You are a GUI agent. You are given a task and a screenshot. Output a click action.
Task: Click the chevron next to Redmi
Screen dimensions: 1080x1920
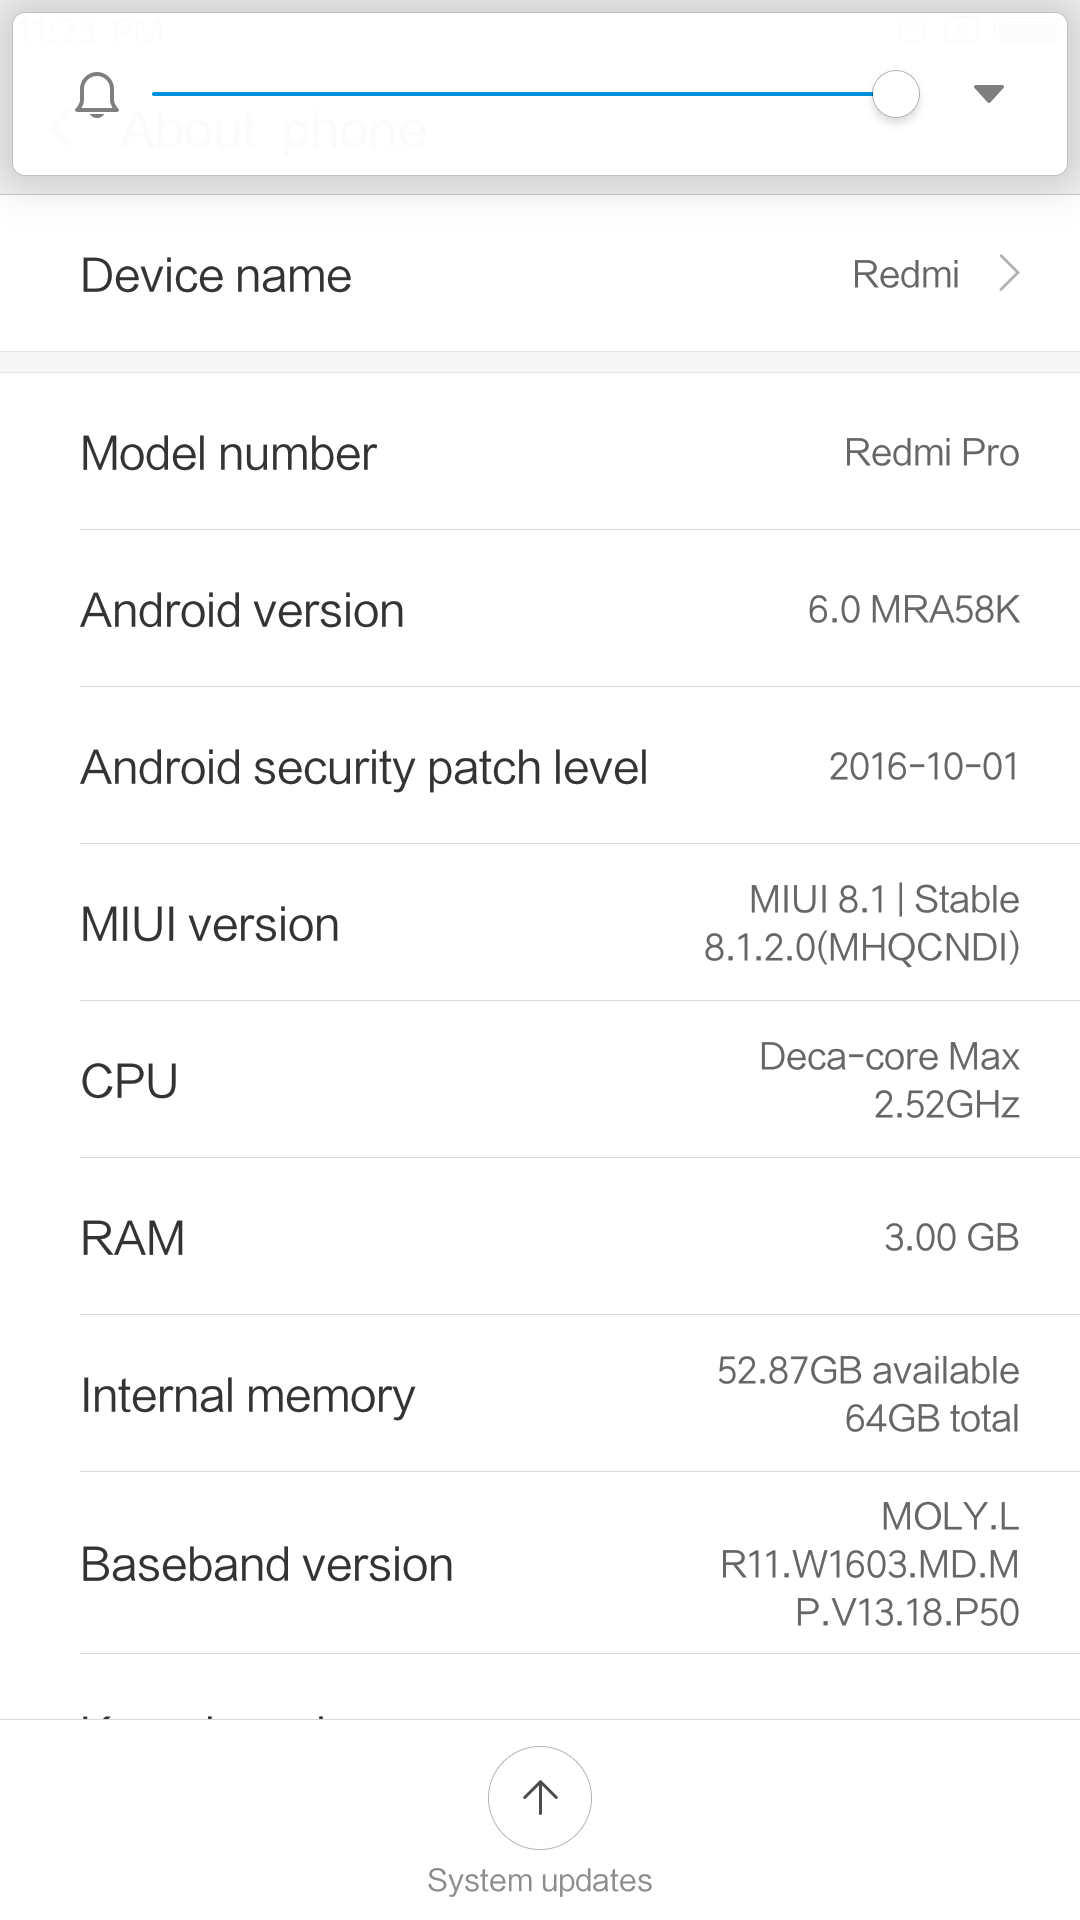pos(1010,273)
